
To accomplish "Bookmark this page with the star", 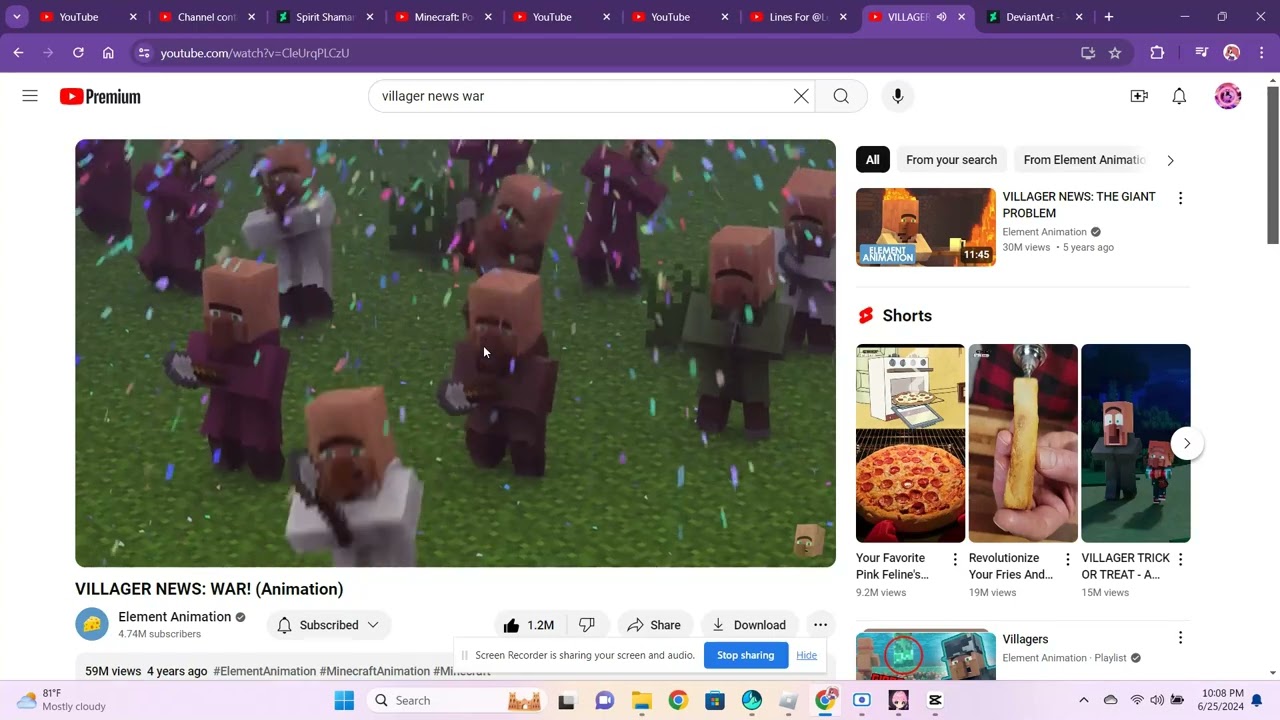I will [1115, 53].
